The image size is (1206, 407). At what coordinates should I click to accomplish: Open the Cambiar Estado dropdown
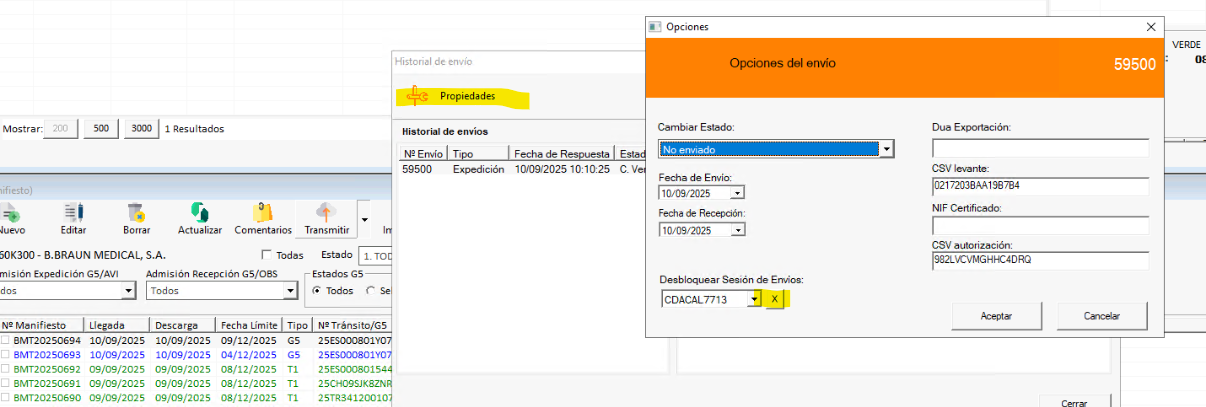[x=885, y=149]
